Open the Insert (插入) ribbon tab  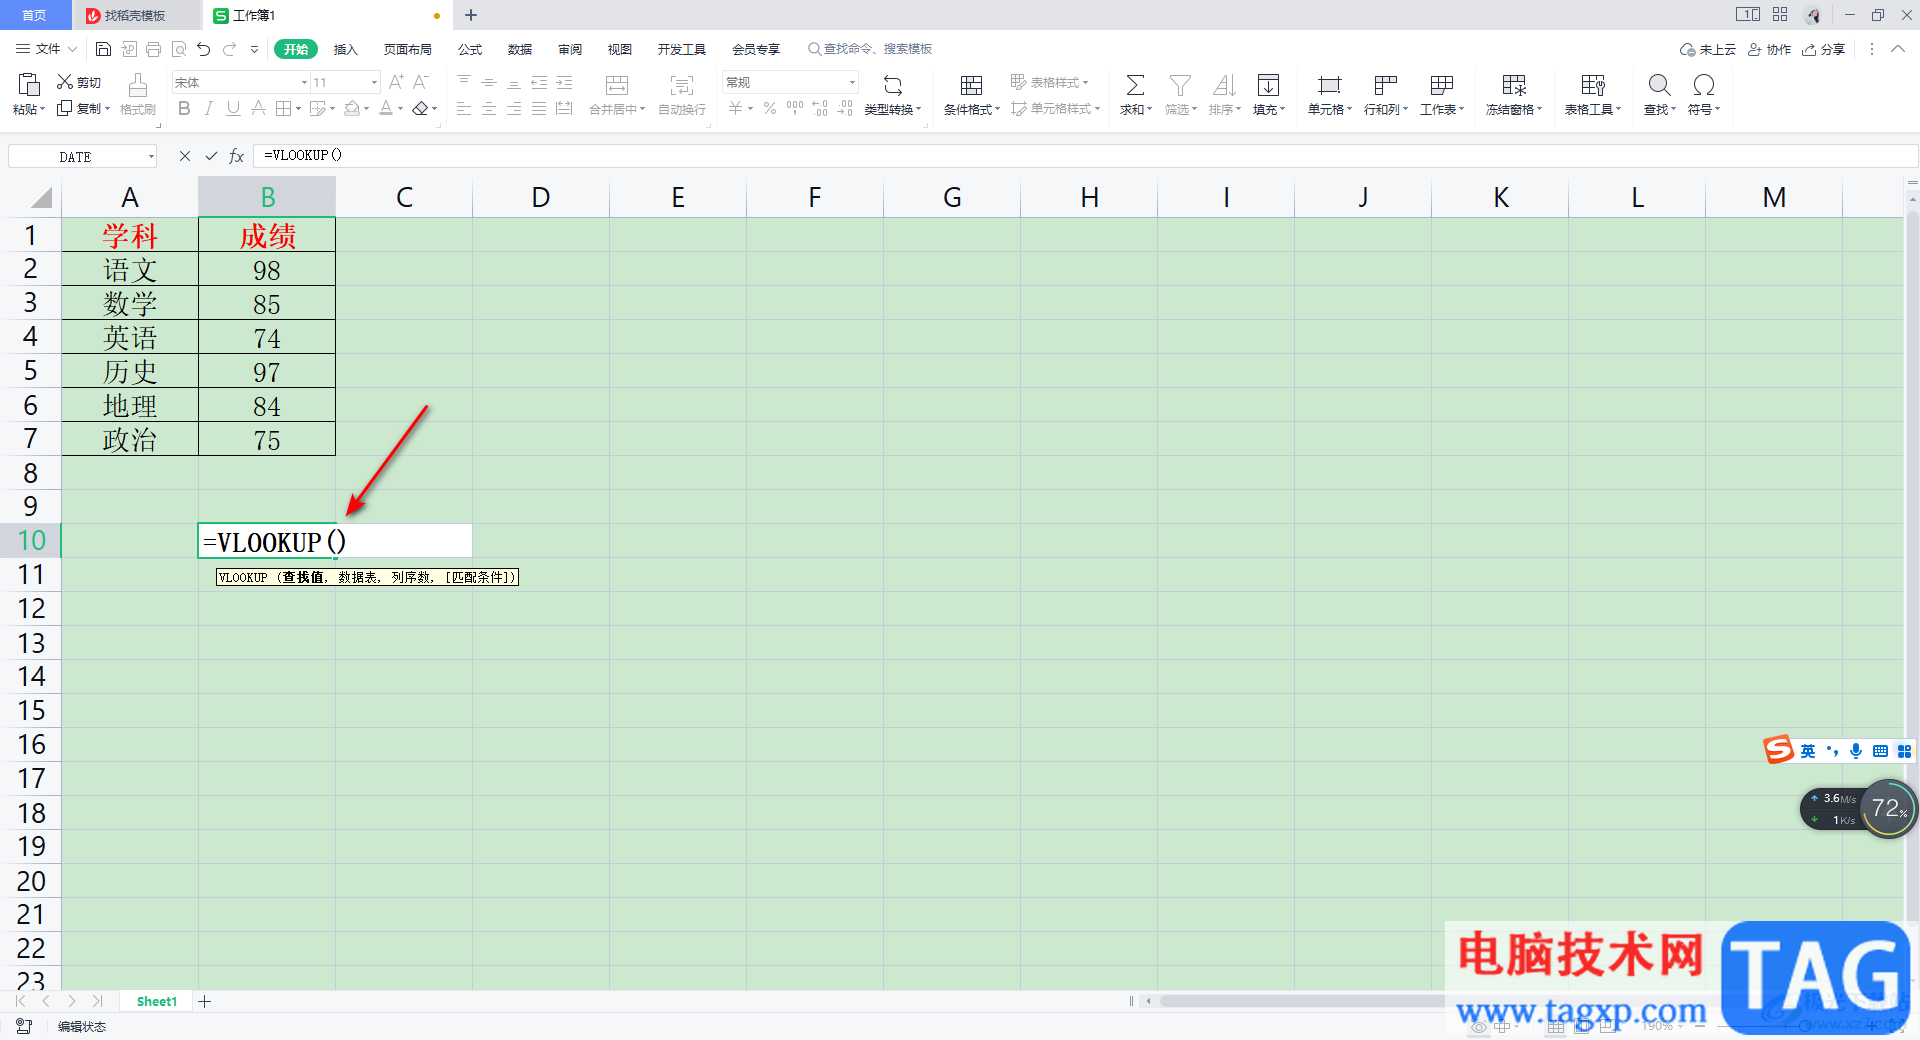(345, 49)
